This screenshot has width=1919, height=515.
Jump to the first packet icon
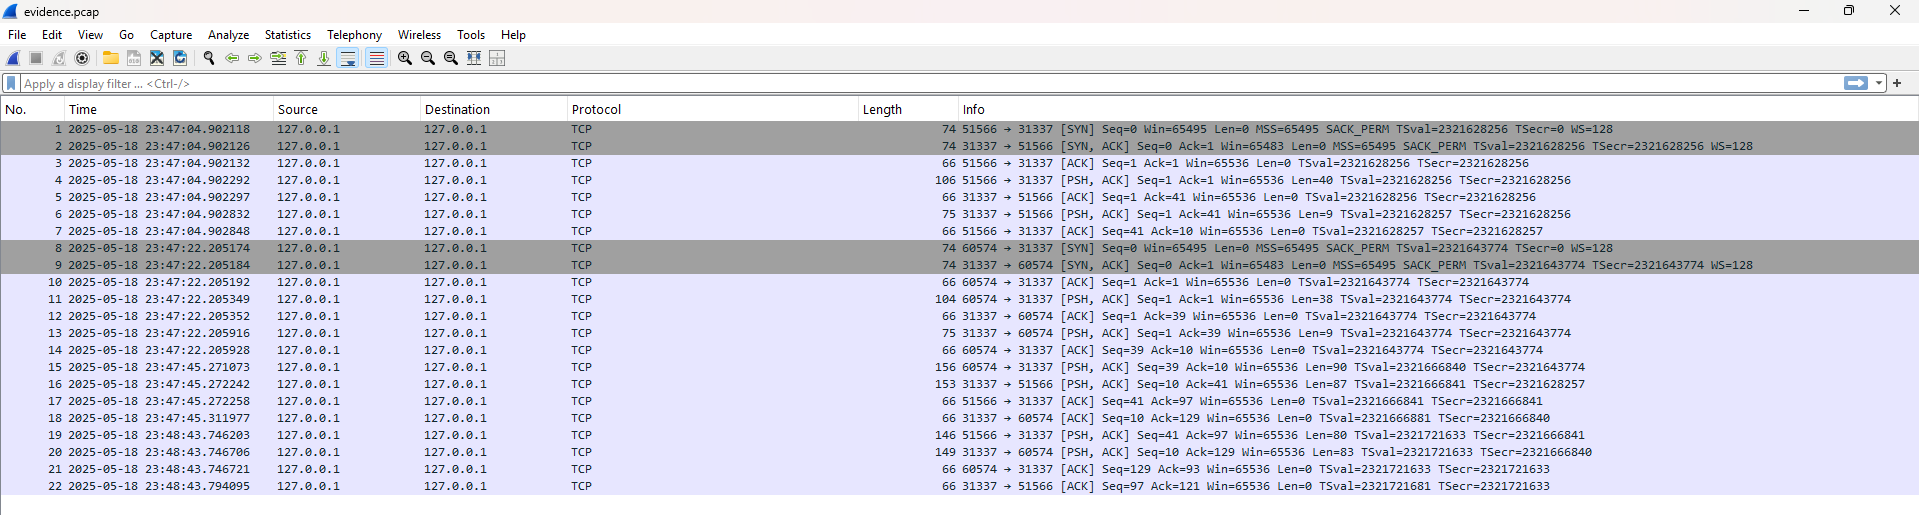pyautogui.click(x=301, y=58)
